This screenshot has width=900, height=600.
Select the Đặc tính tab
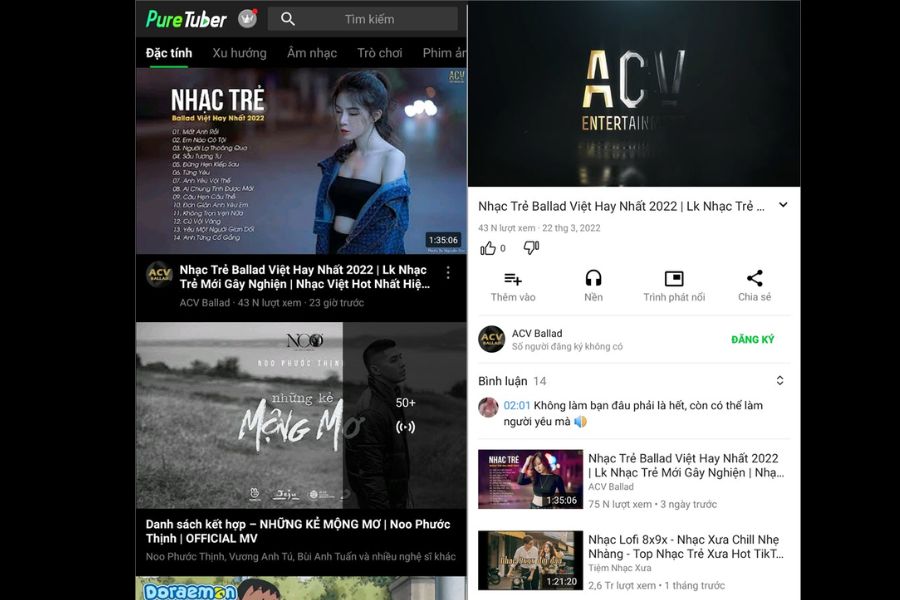tap(169, 53)
